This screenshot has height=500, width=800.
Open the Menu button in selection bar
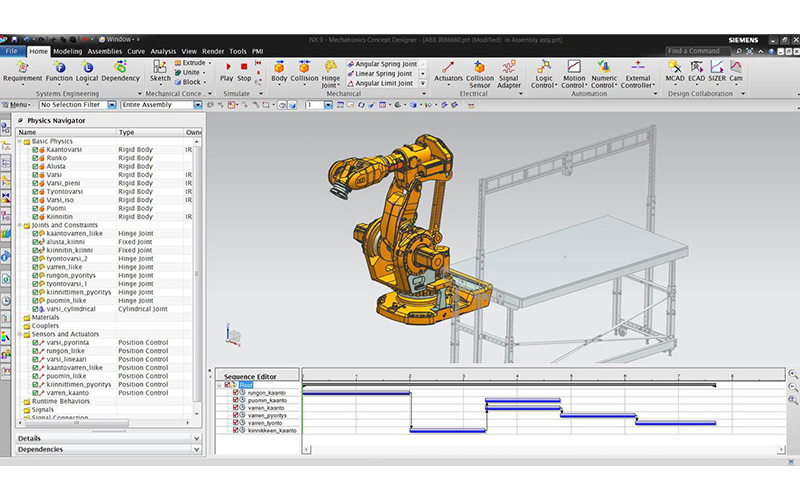[16, 105]
